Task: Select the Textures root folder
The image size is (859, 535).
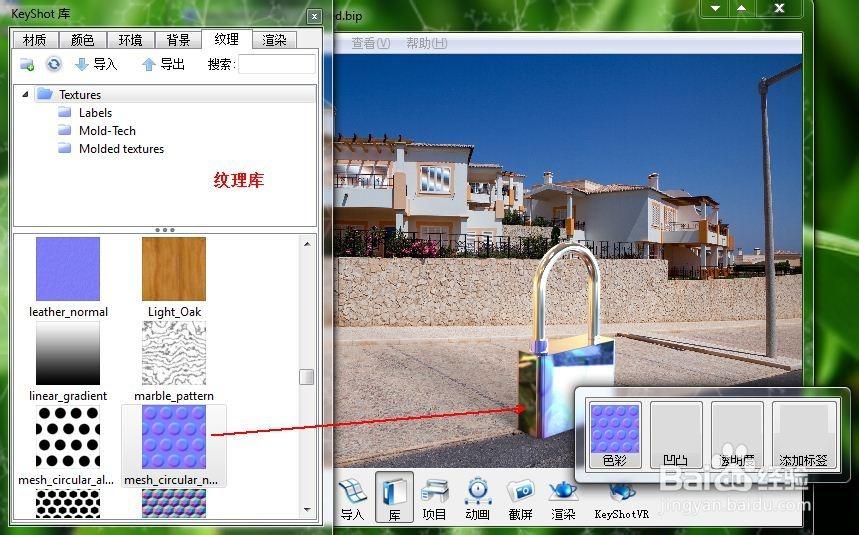Action: tap(80, 95)
